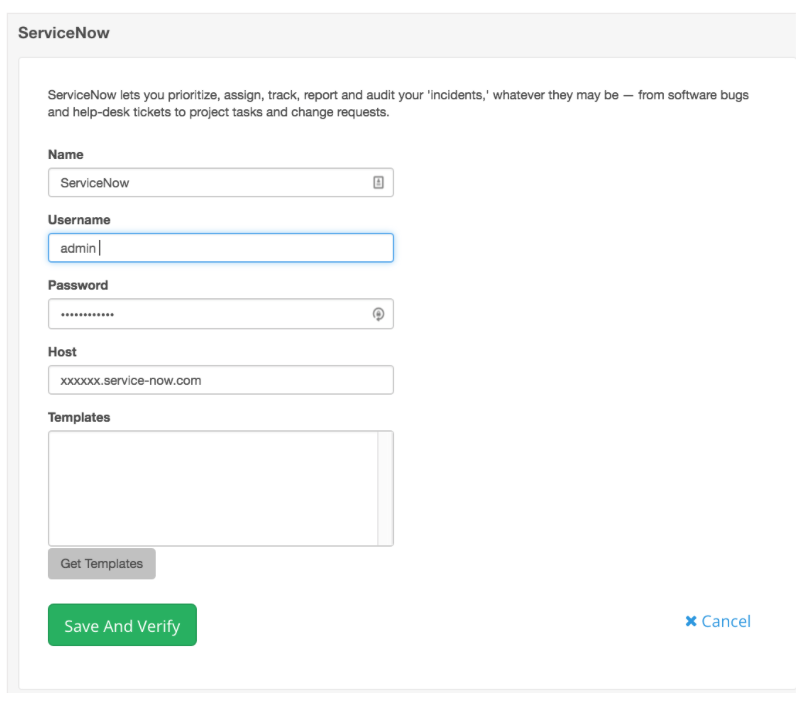Click the ServiceNow description paragraph
The width and height of the screenshot is (811, 701).
pos(398,103)
